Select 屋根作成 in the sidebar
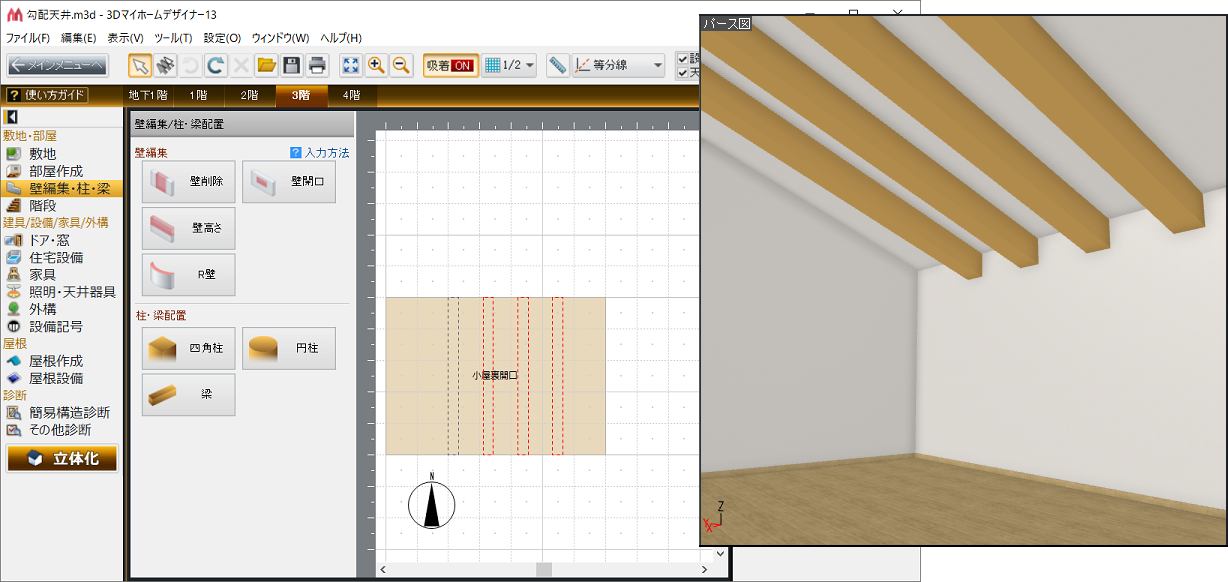This screenshot has width=1228, height=582. click(56, 361)
